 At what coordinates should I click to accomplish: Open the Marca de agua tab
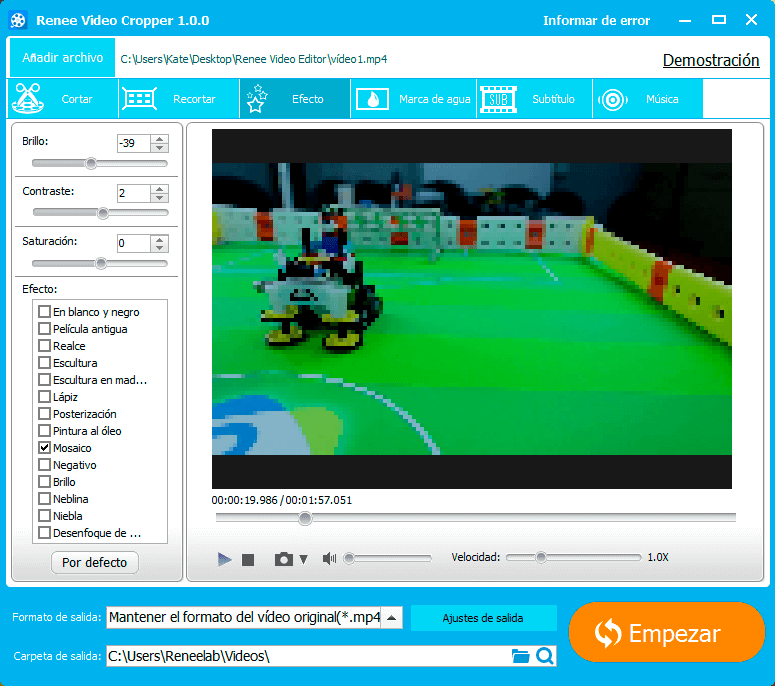(x=413, y=98)
